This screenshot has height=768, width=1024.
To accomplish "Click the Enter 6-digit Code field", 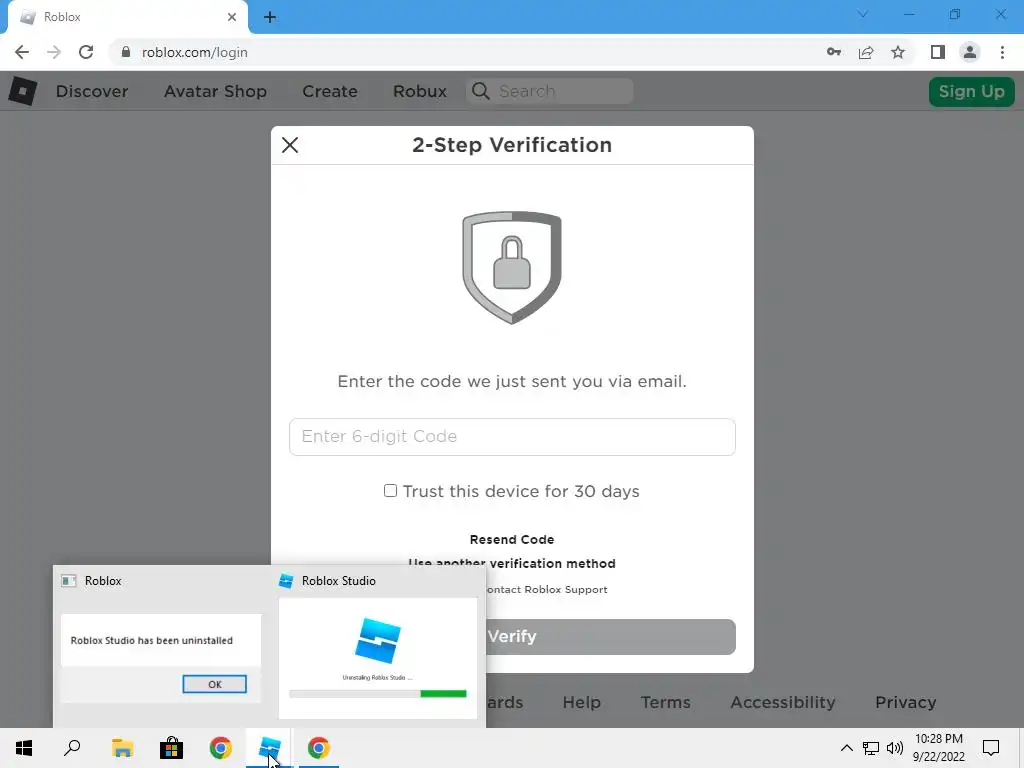I will (512, 437).
